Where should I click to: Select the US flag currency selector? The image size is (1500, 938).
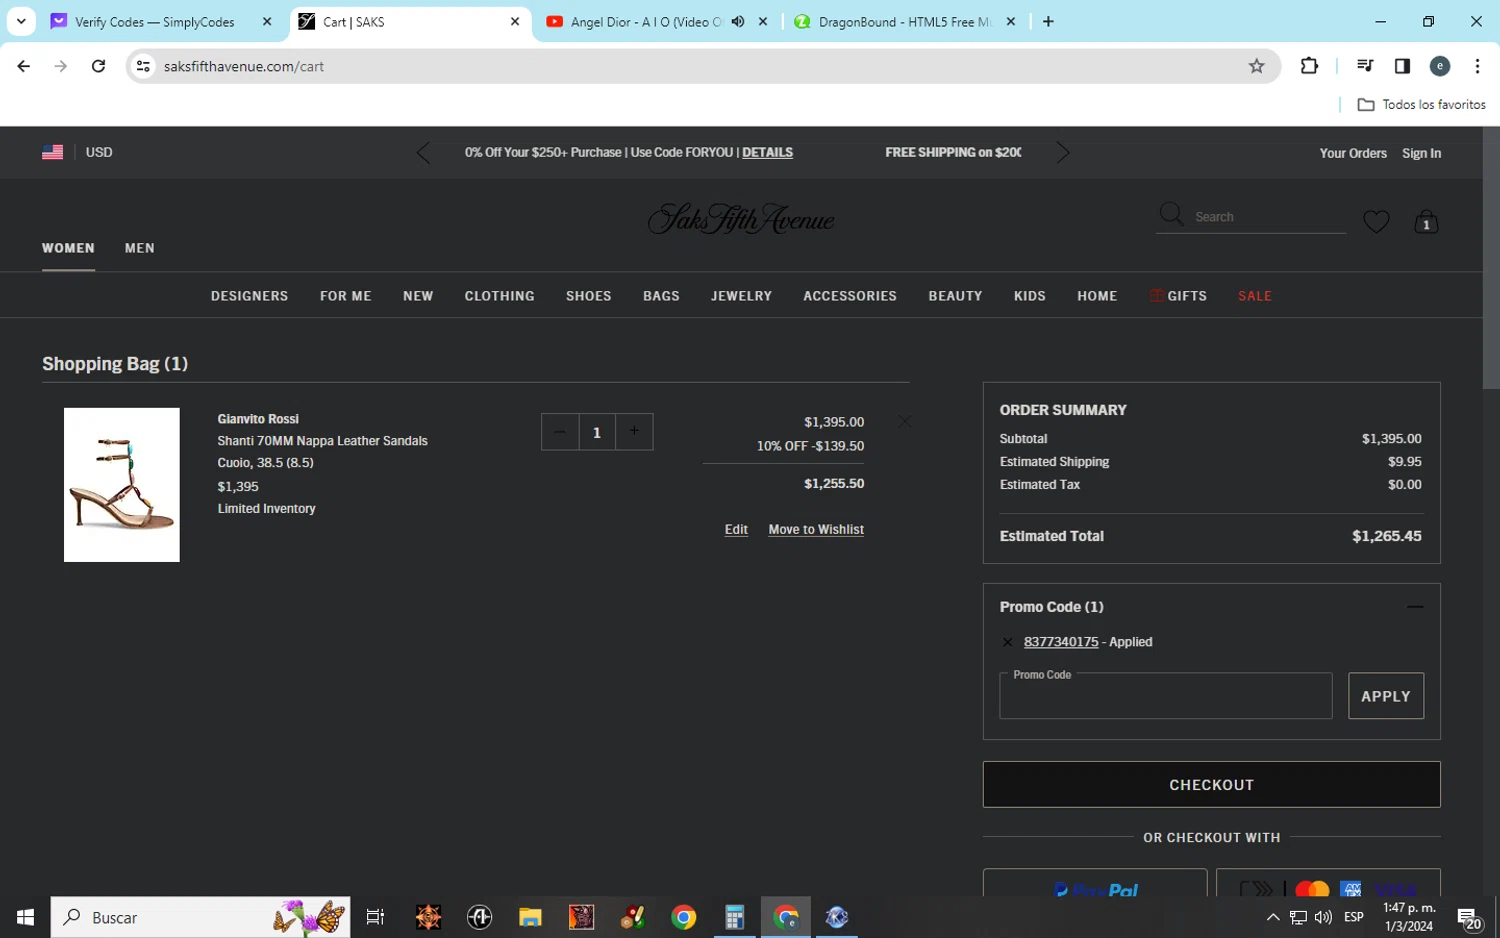[x=53, y=152]
